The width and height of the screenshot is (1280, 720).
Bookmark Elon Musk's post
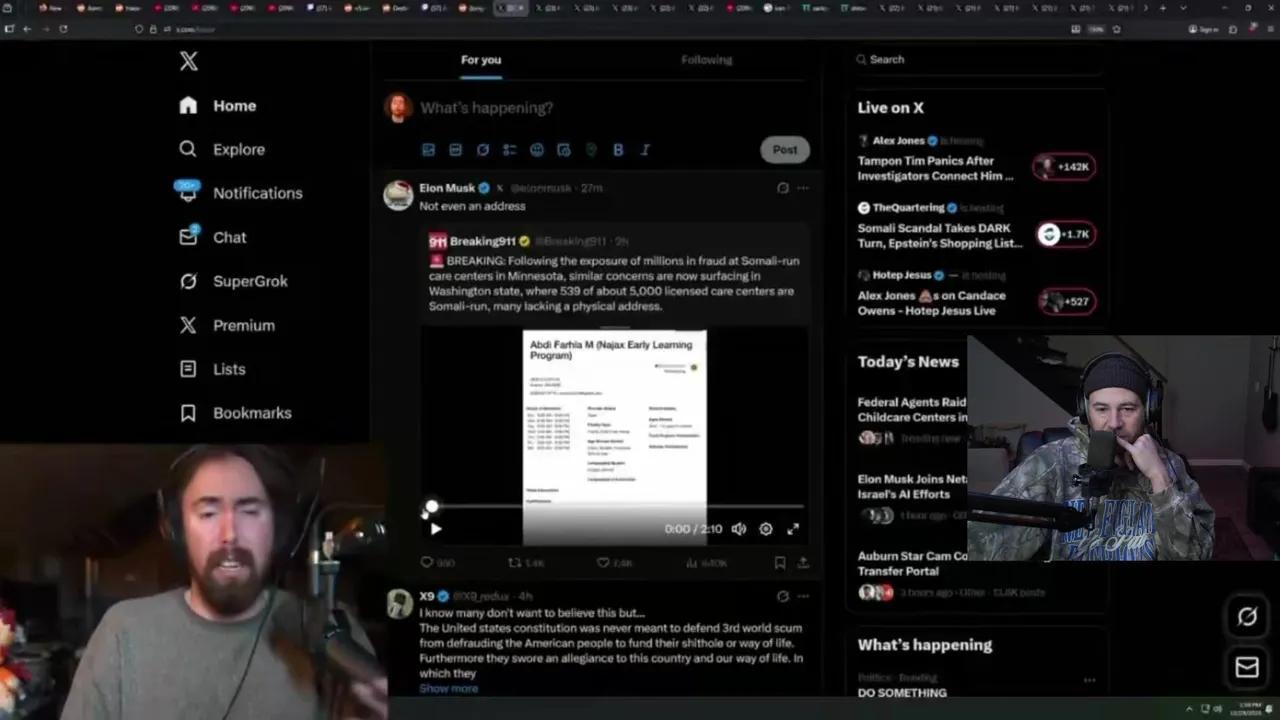(x=779, y=563)
